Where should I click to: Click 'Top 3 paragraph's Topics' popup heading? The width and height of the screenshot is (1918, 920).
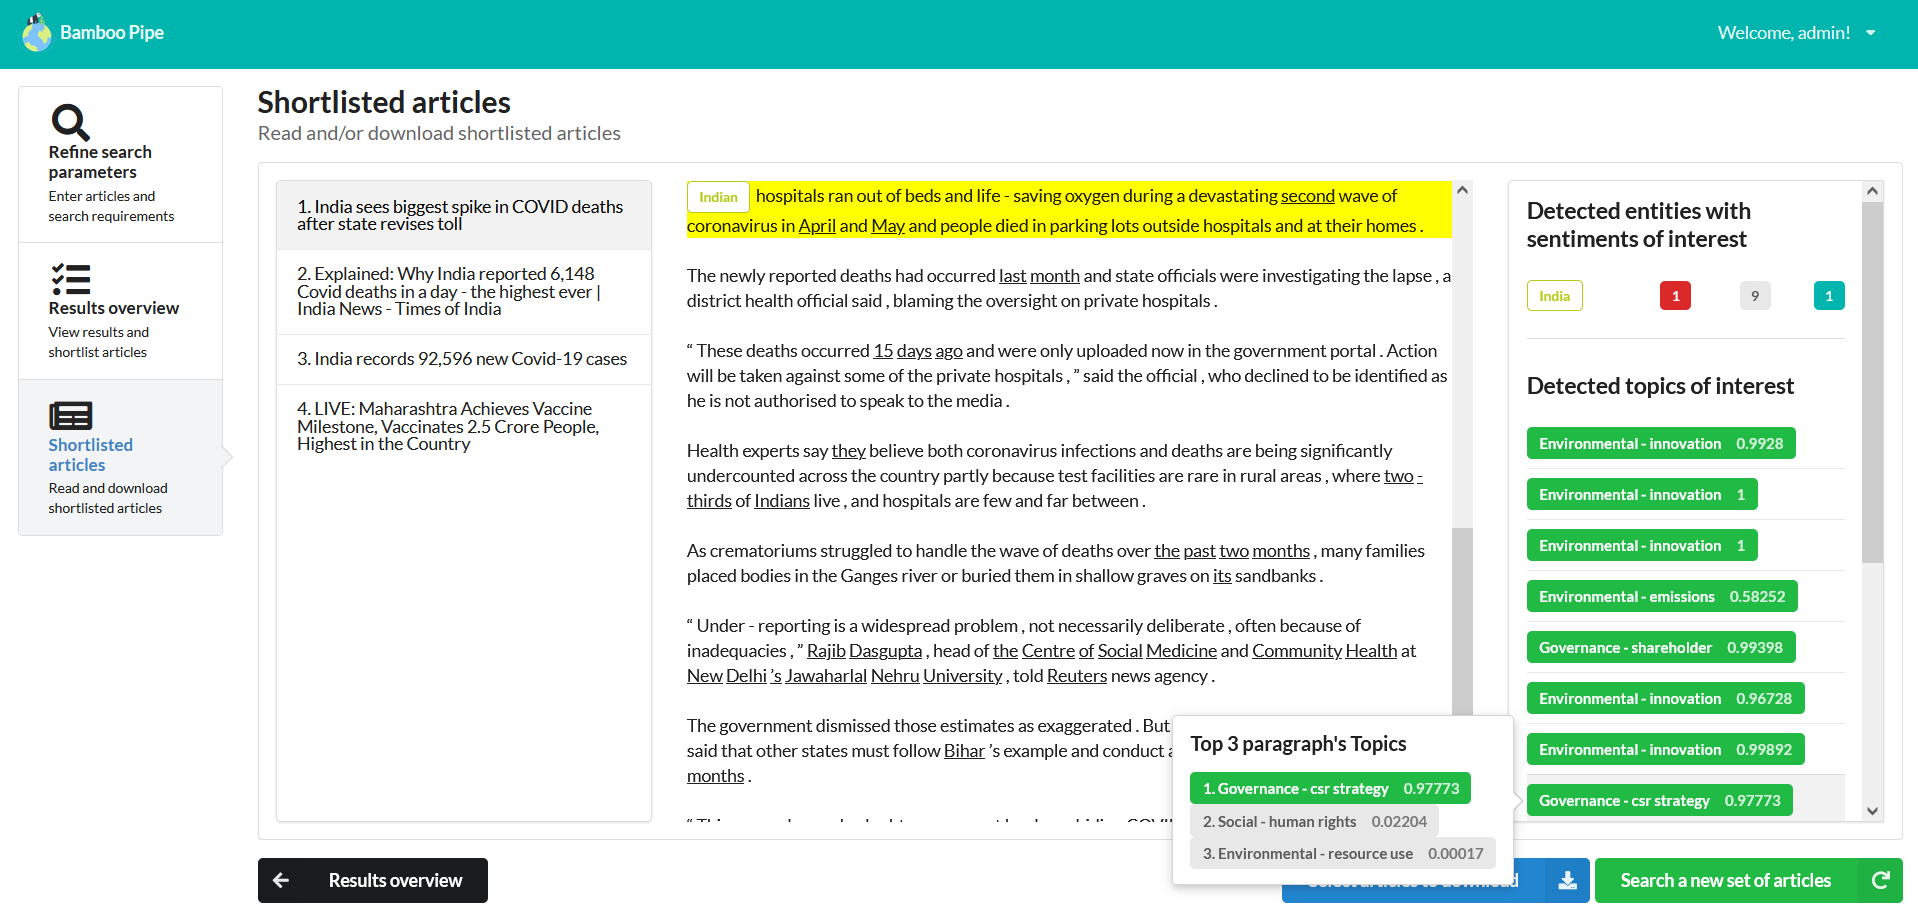point(1298,744)
